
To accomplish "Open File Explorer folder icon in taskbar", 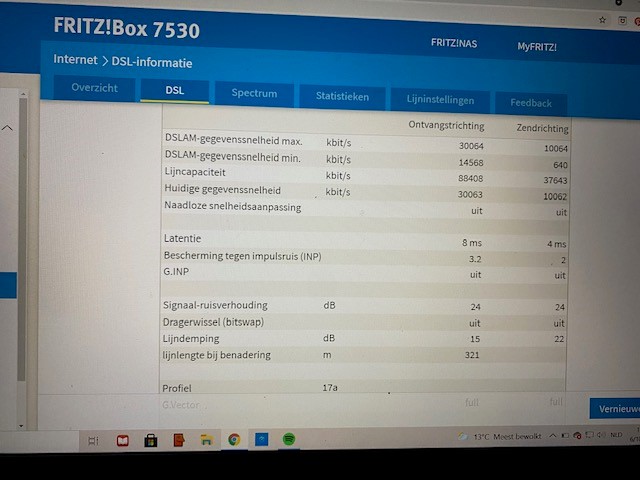I will [206, 440].
